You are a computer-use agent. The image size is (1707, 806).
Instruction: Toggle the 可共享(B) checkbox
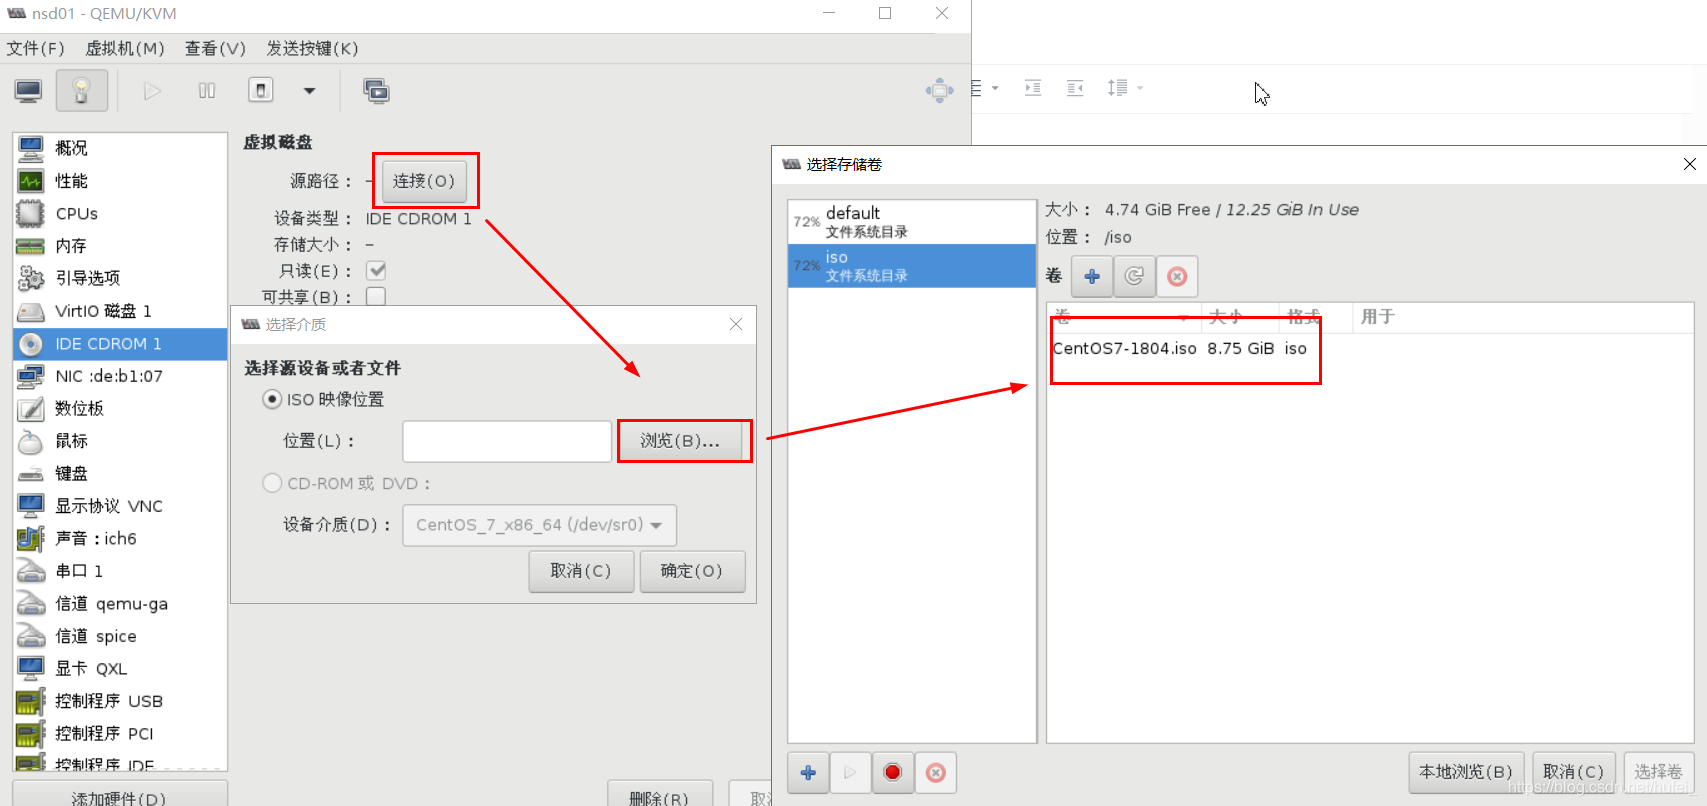[x=376, y=296]
